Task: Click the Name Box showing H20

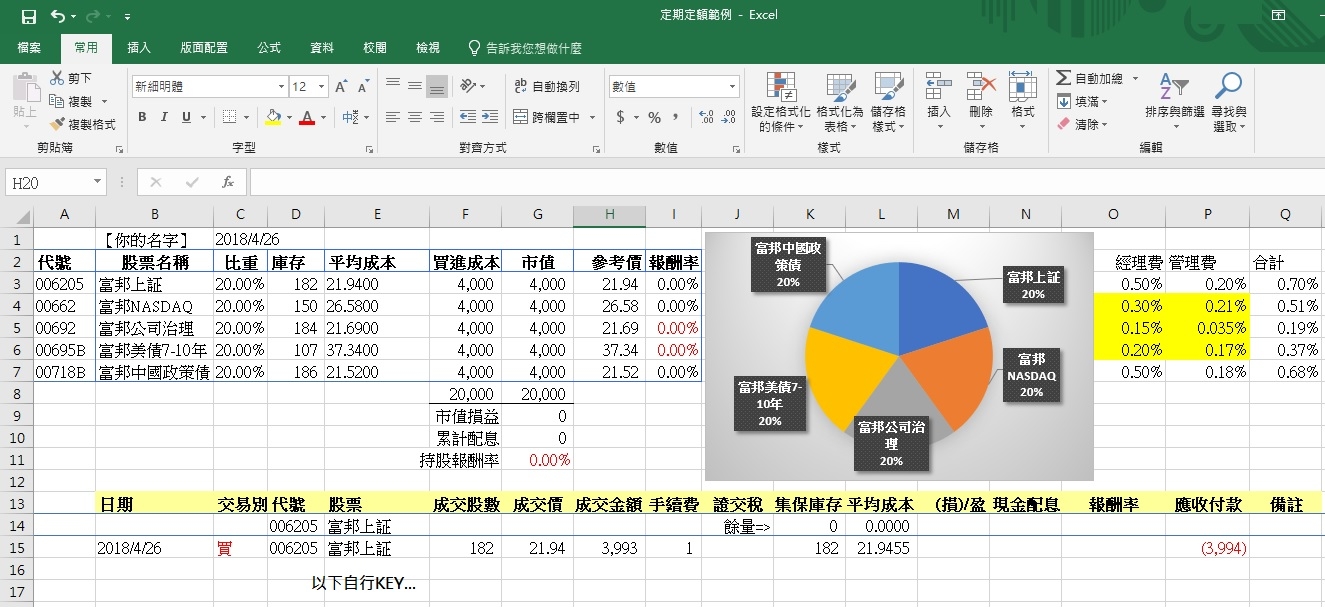Action: pyautogui.click(x=48, y=183)
